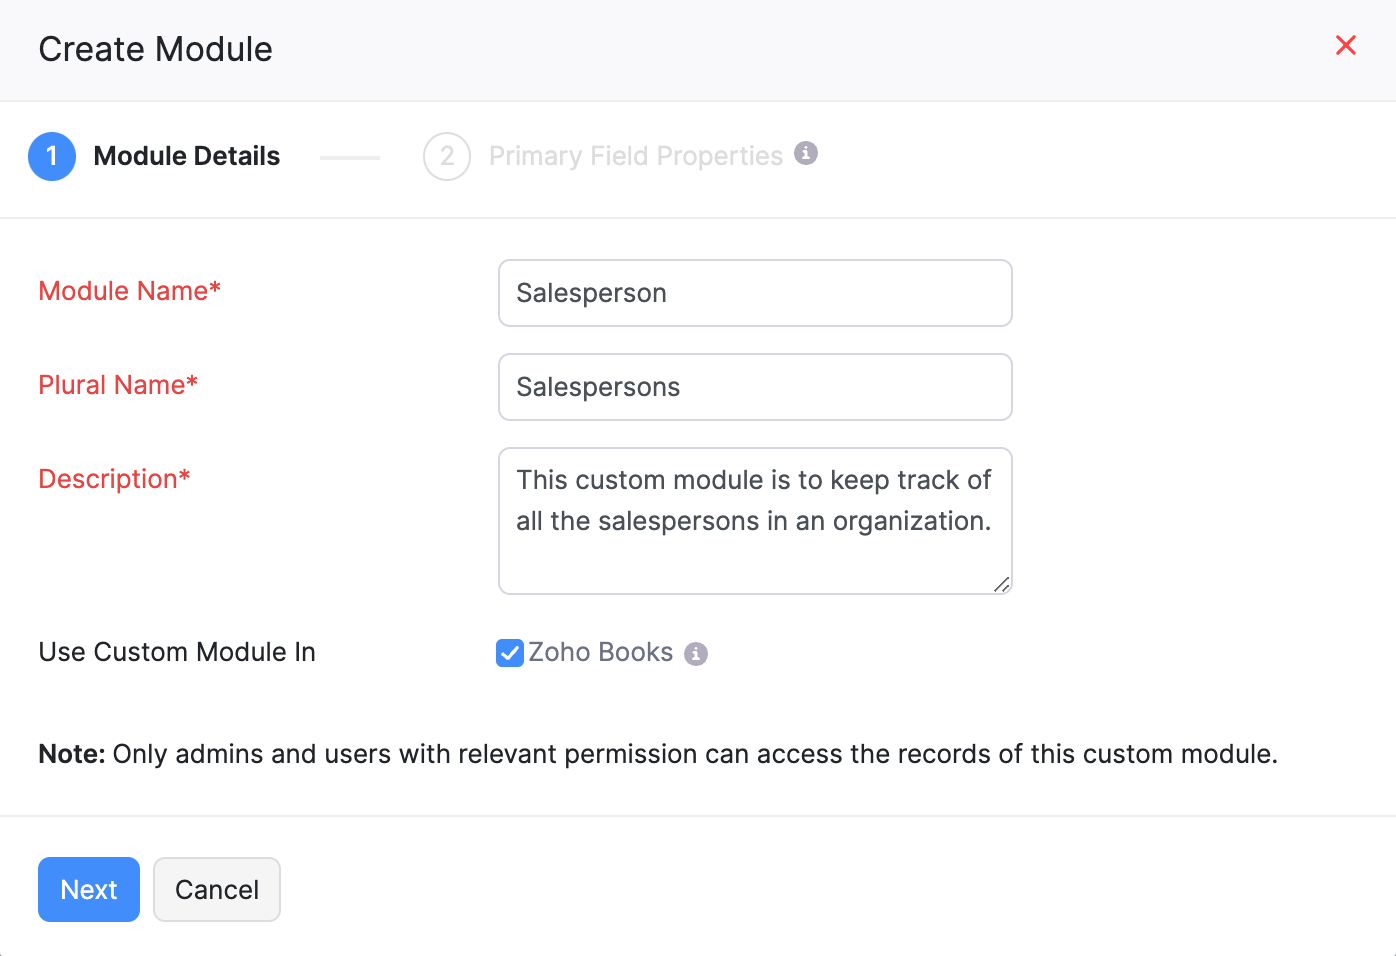Select the Salespersons value in Plural Name

pyautogui.click(x=598, y=387)
